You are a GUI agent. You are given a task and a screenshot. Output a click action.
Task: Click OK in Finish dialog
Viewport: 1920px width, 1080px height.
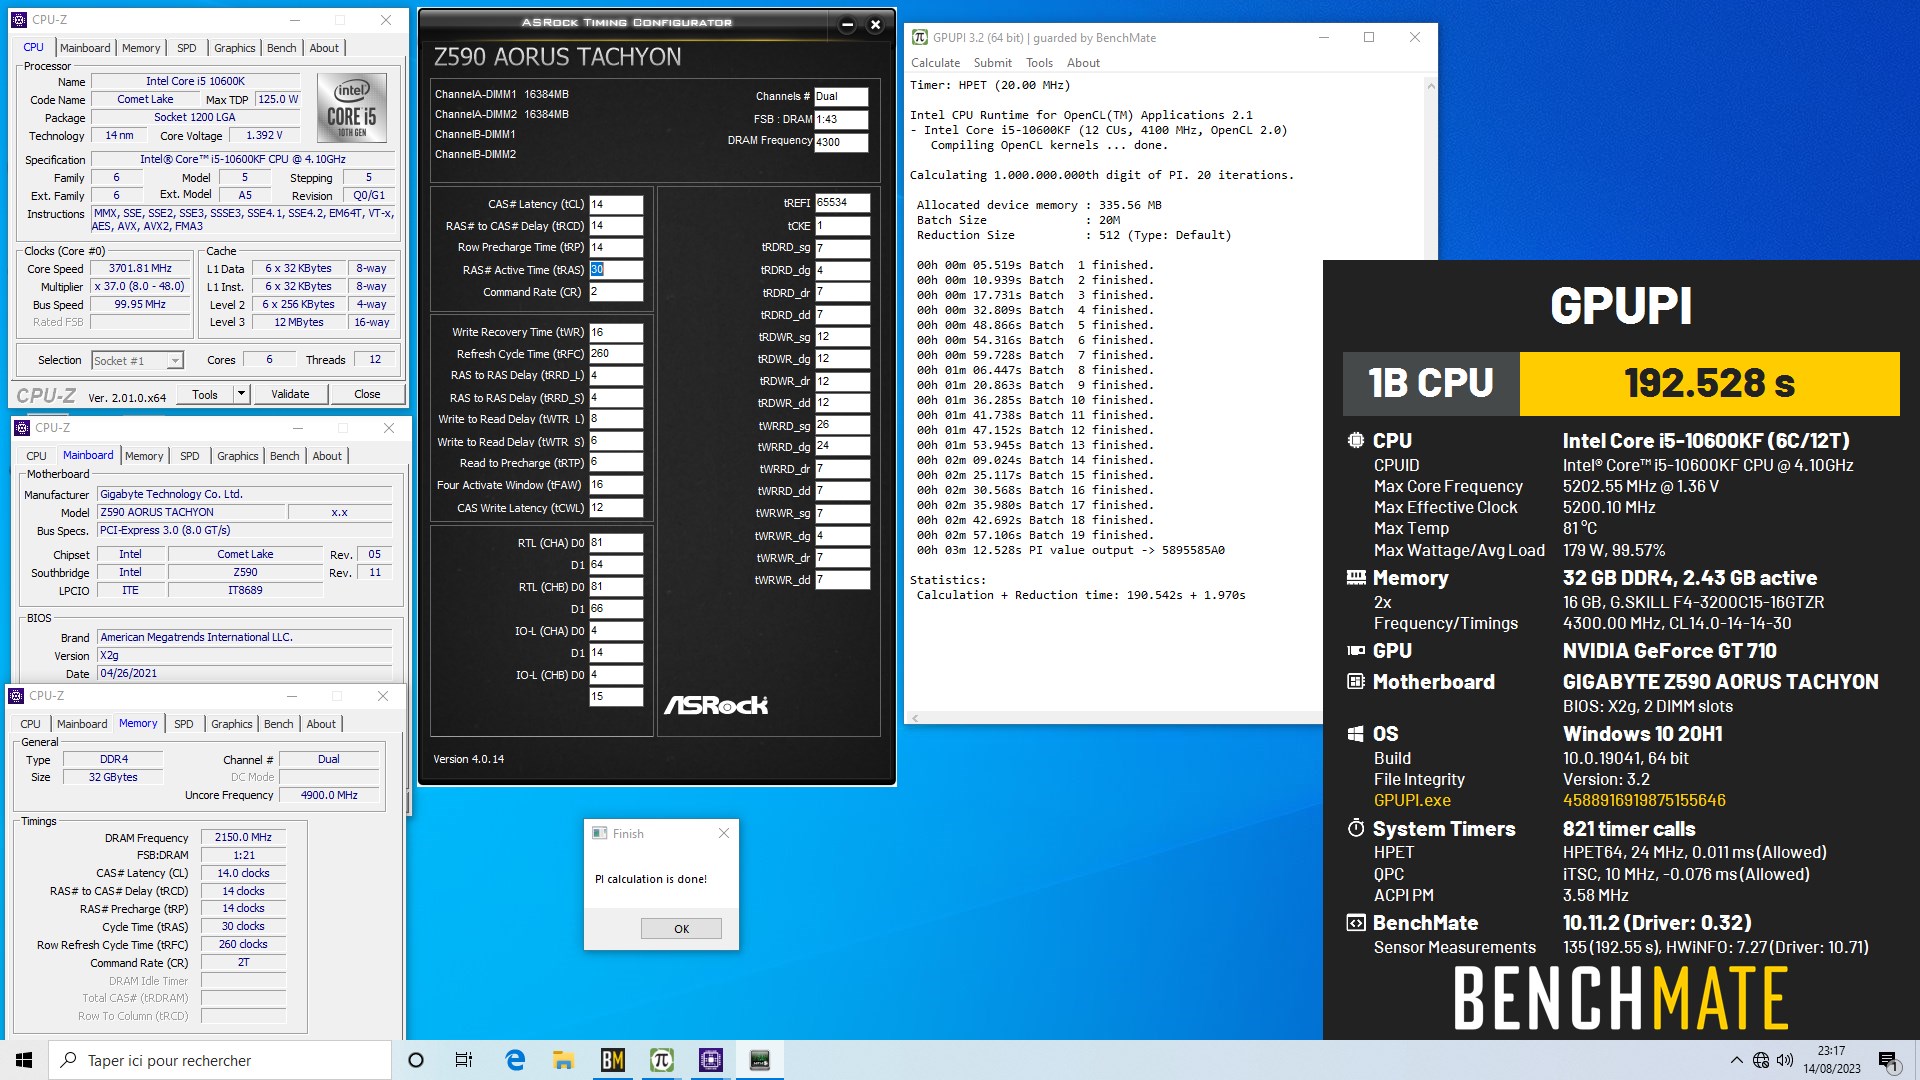[681, 928]
